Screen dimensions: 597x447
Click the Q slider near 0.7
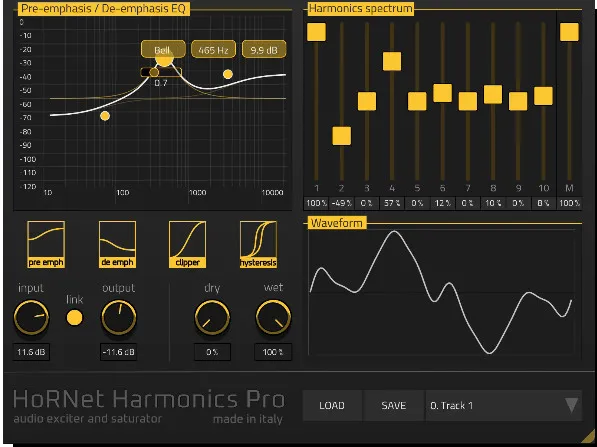click(161, 72)
